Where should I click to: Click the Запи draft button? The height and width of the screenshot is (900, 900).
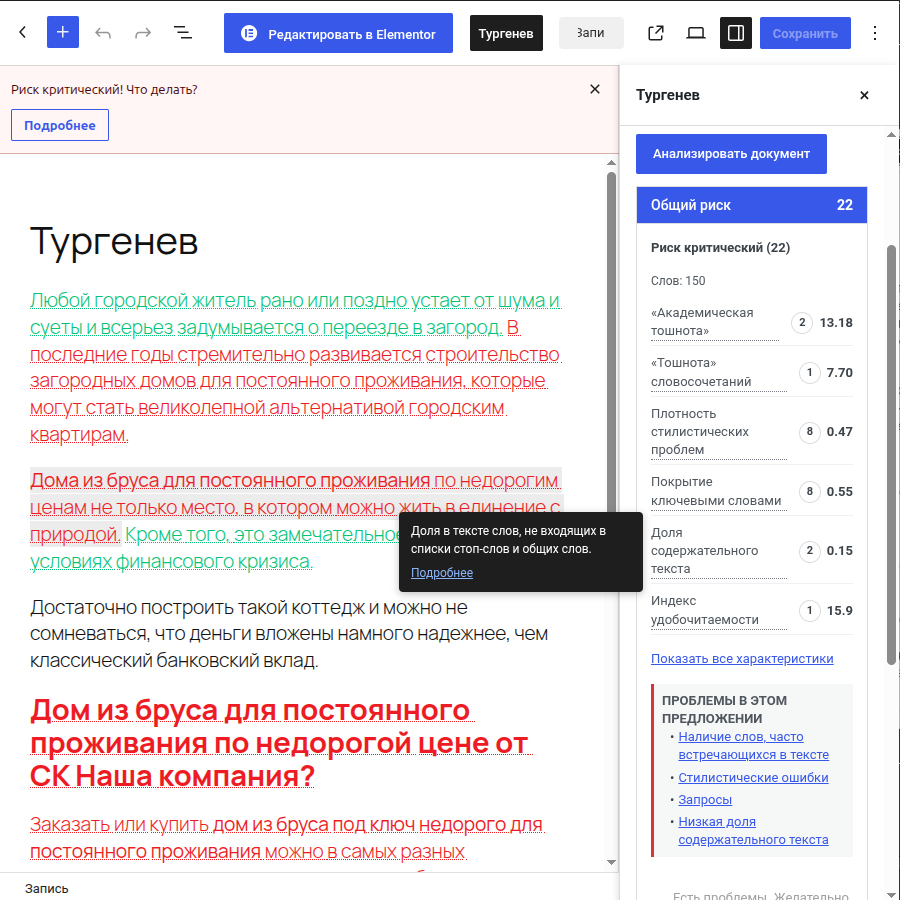pos(591,33)
